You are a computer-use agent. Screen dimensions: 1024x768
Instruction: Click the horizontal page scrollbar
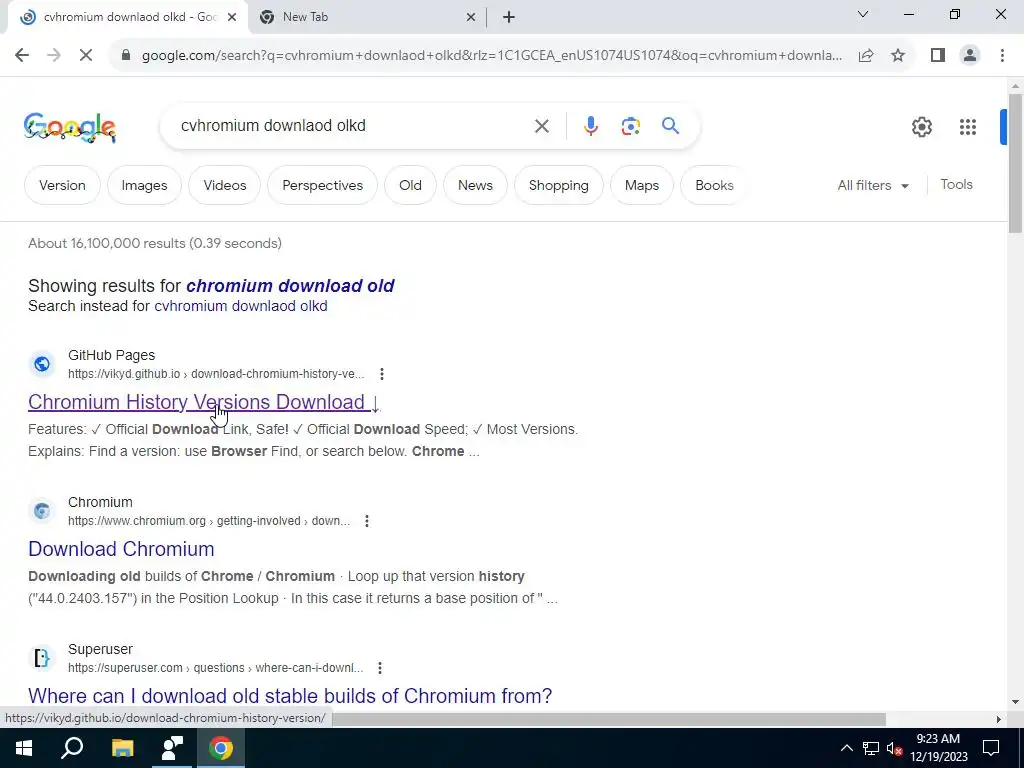[x=607, y=719]
